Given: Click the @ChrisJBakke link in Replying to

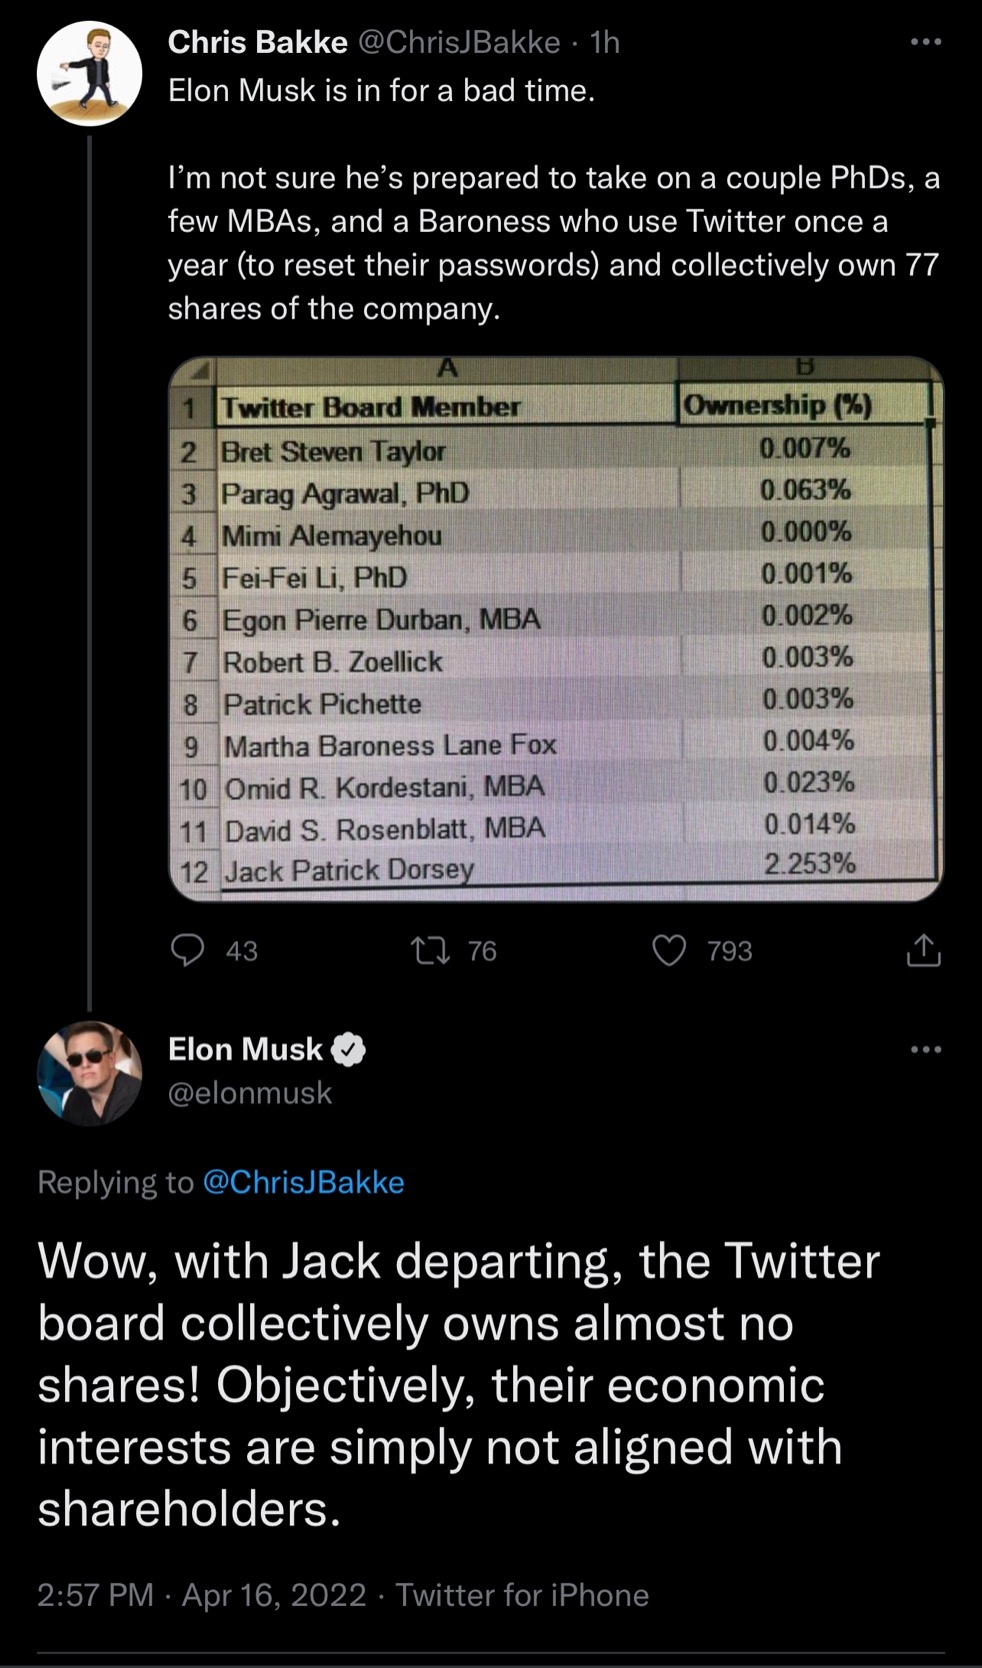Looking at the screenshot, I should (303, 1182).
